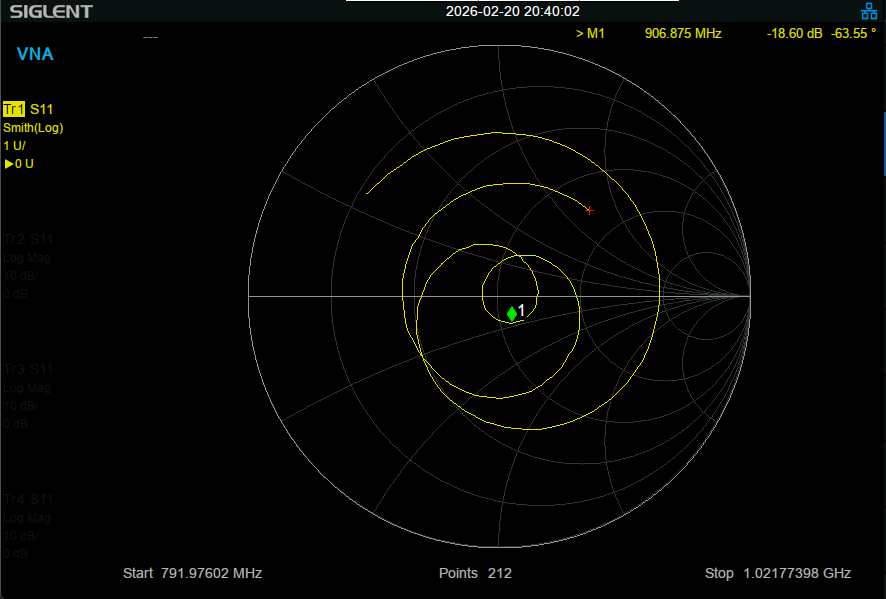
Task: Click the date and time display
Action: click(x=513, y=11)
